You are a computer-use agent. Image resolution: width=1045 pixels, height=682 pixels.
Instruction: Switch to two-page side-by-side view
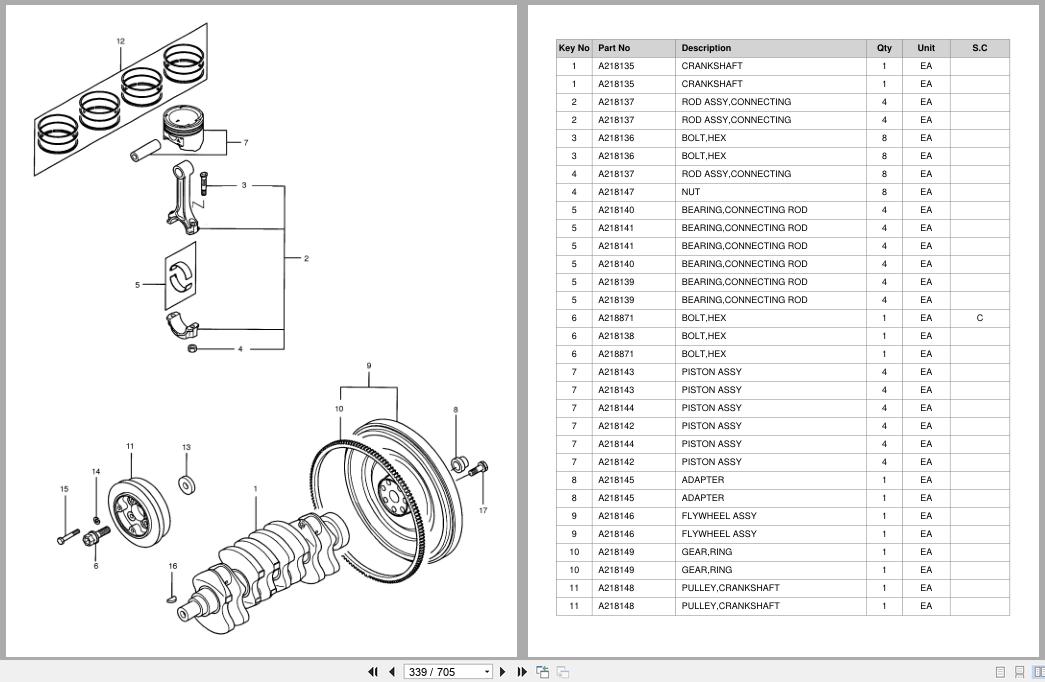[1038, 672]
